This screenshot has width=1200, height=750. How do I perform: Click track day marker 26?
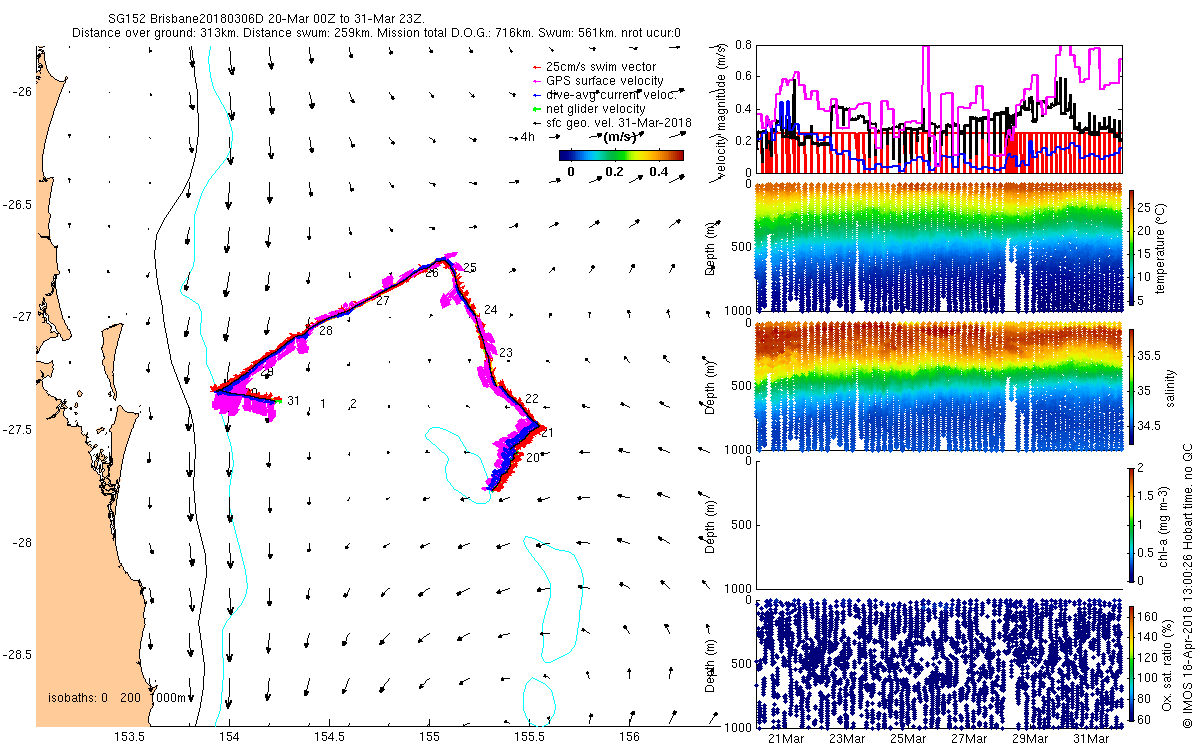click(432, 273)
